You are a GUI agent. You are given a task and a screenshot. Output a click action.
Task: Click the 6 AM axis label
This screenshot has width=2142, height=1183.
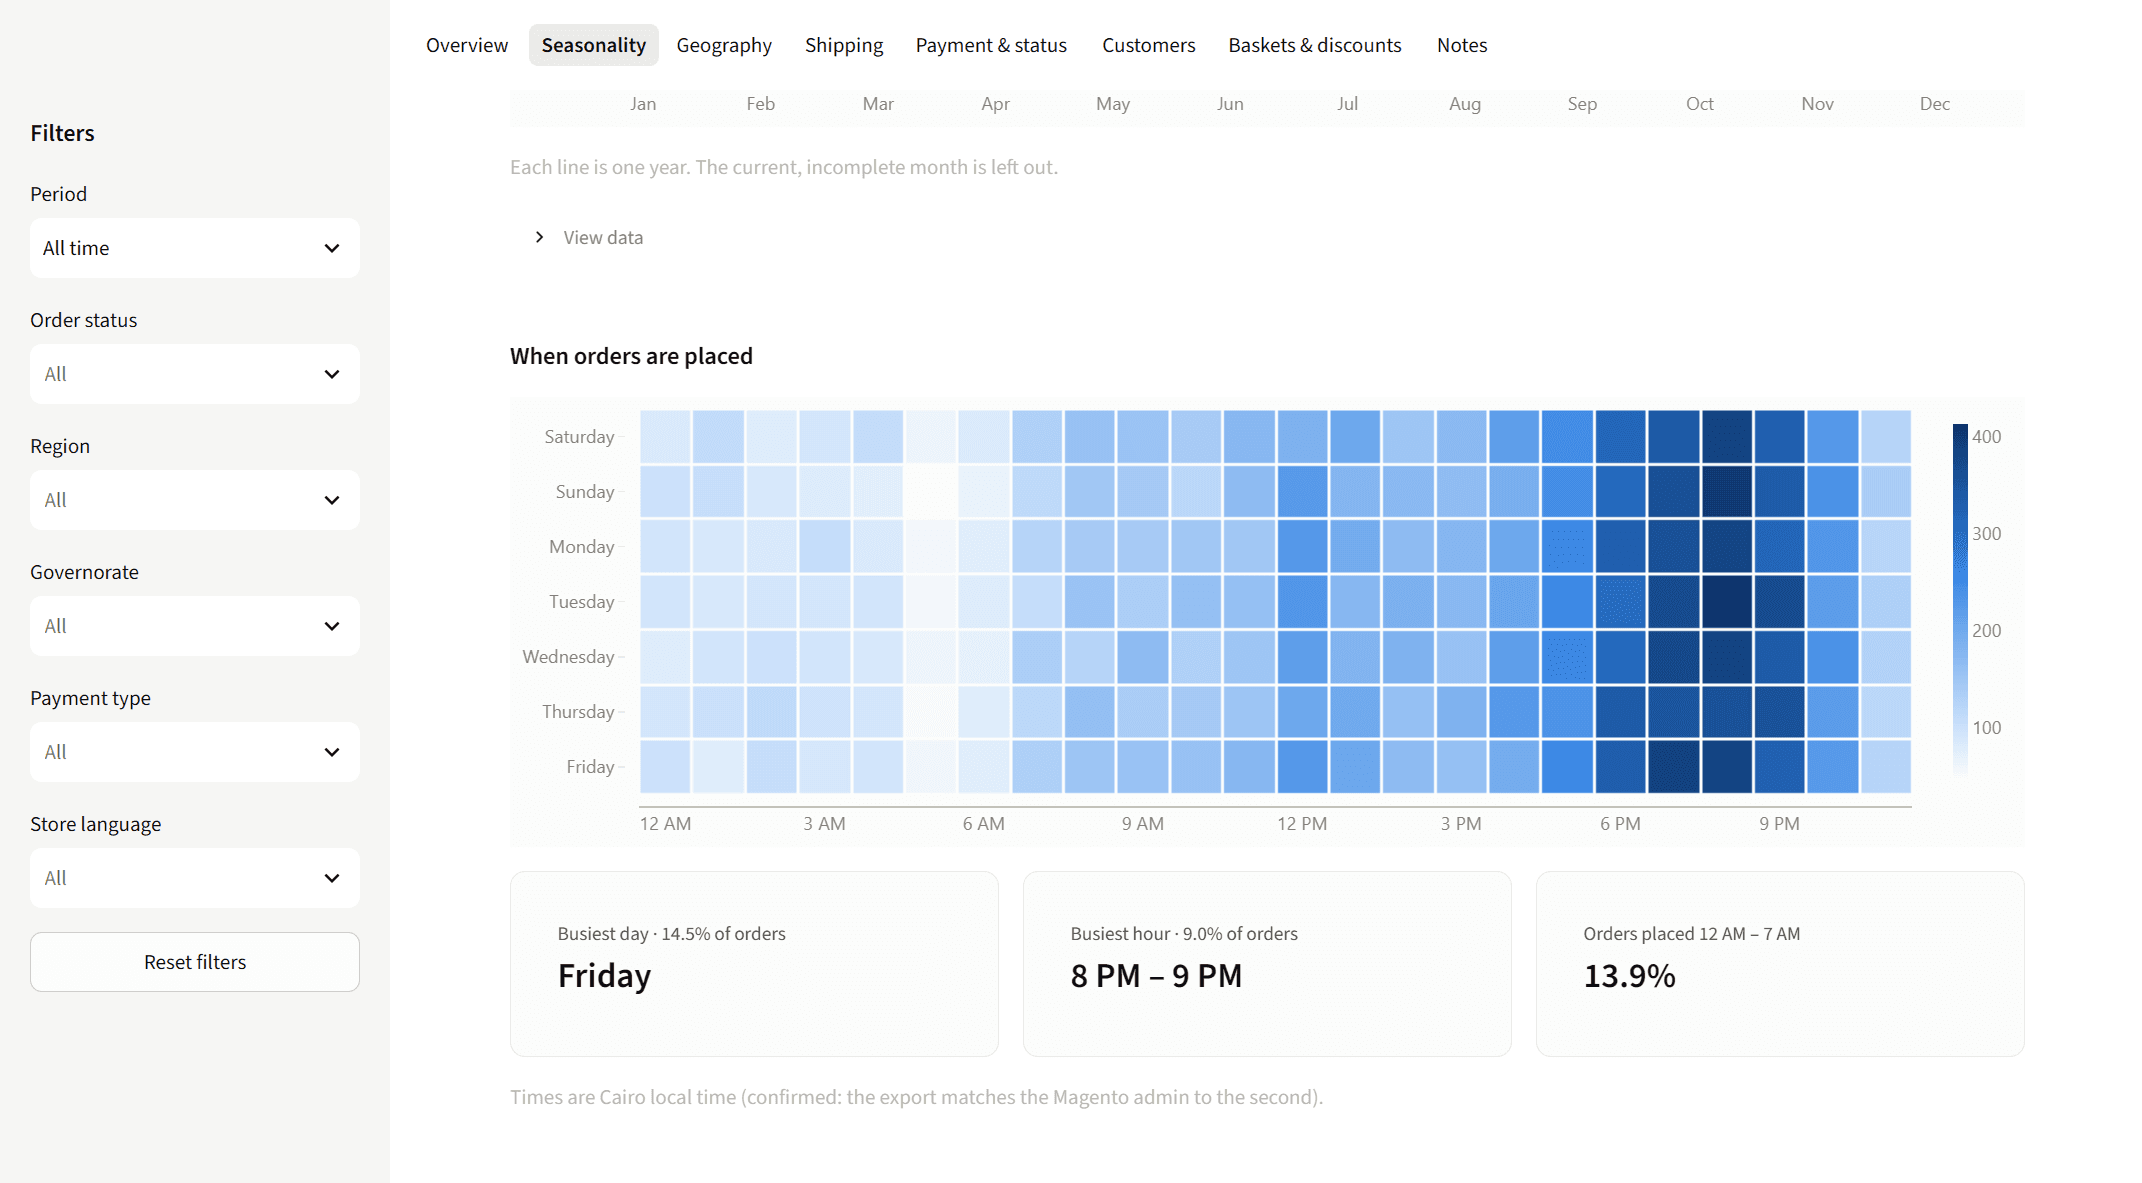click(x=983, y=824)
